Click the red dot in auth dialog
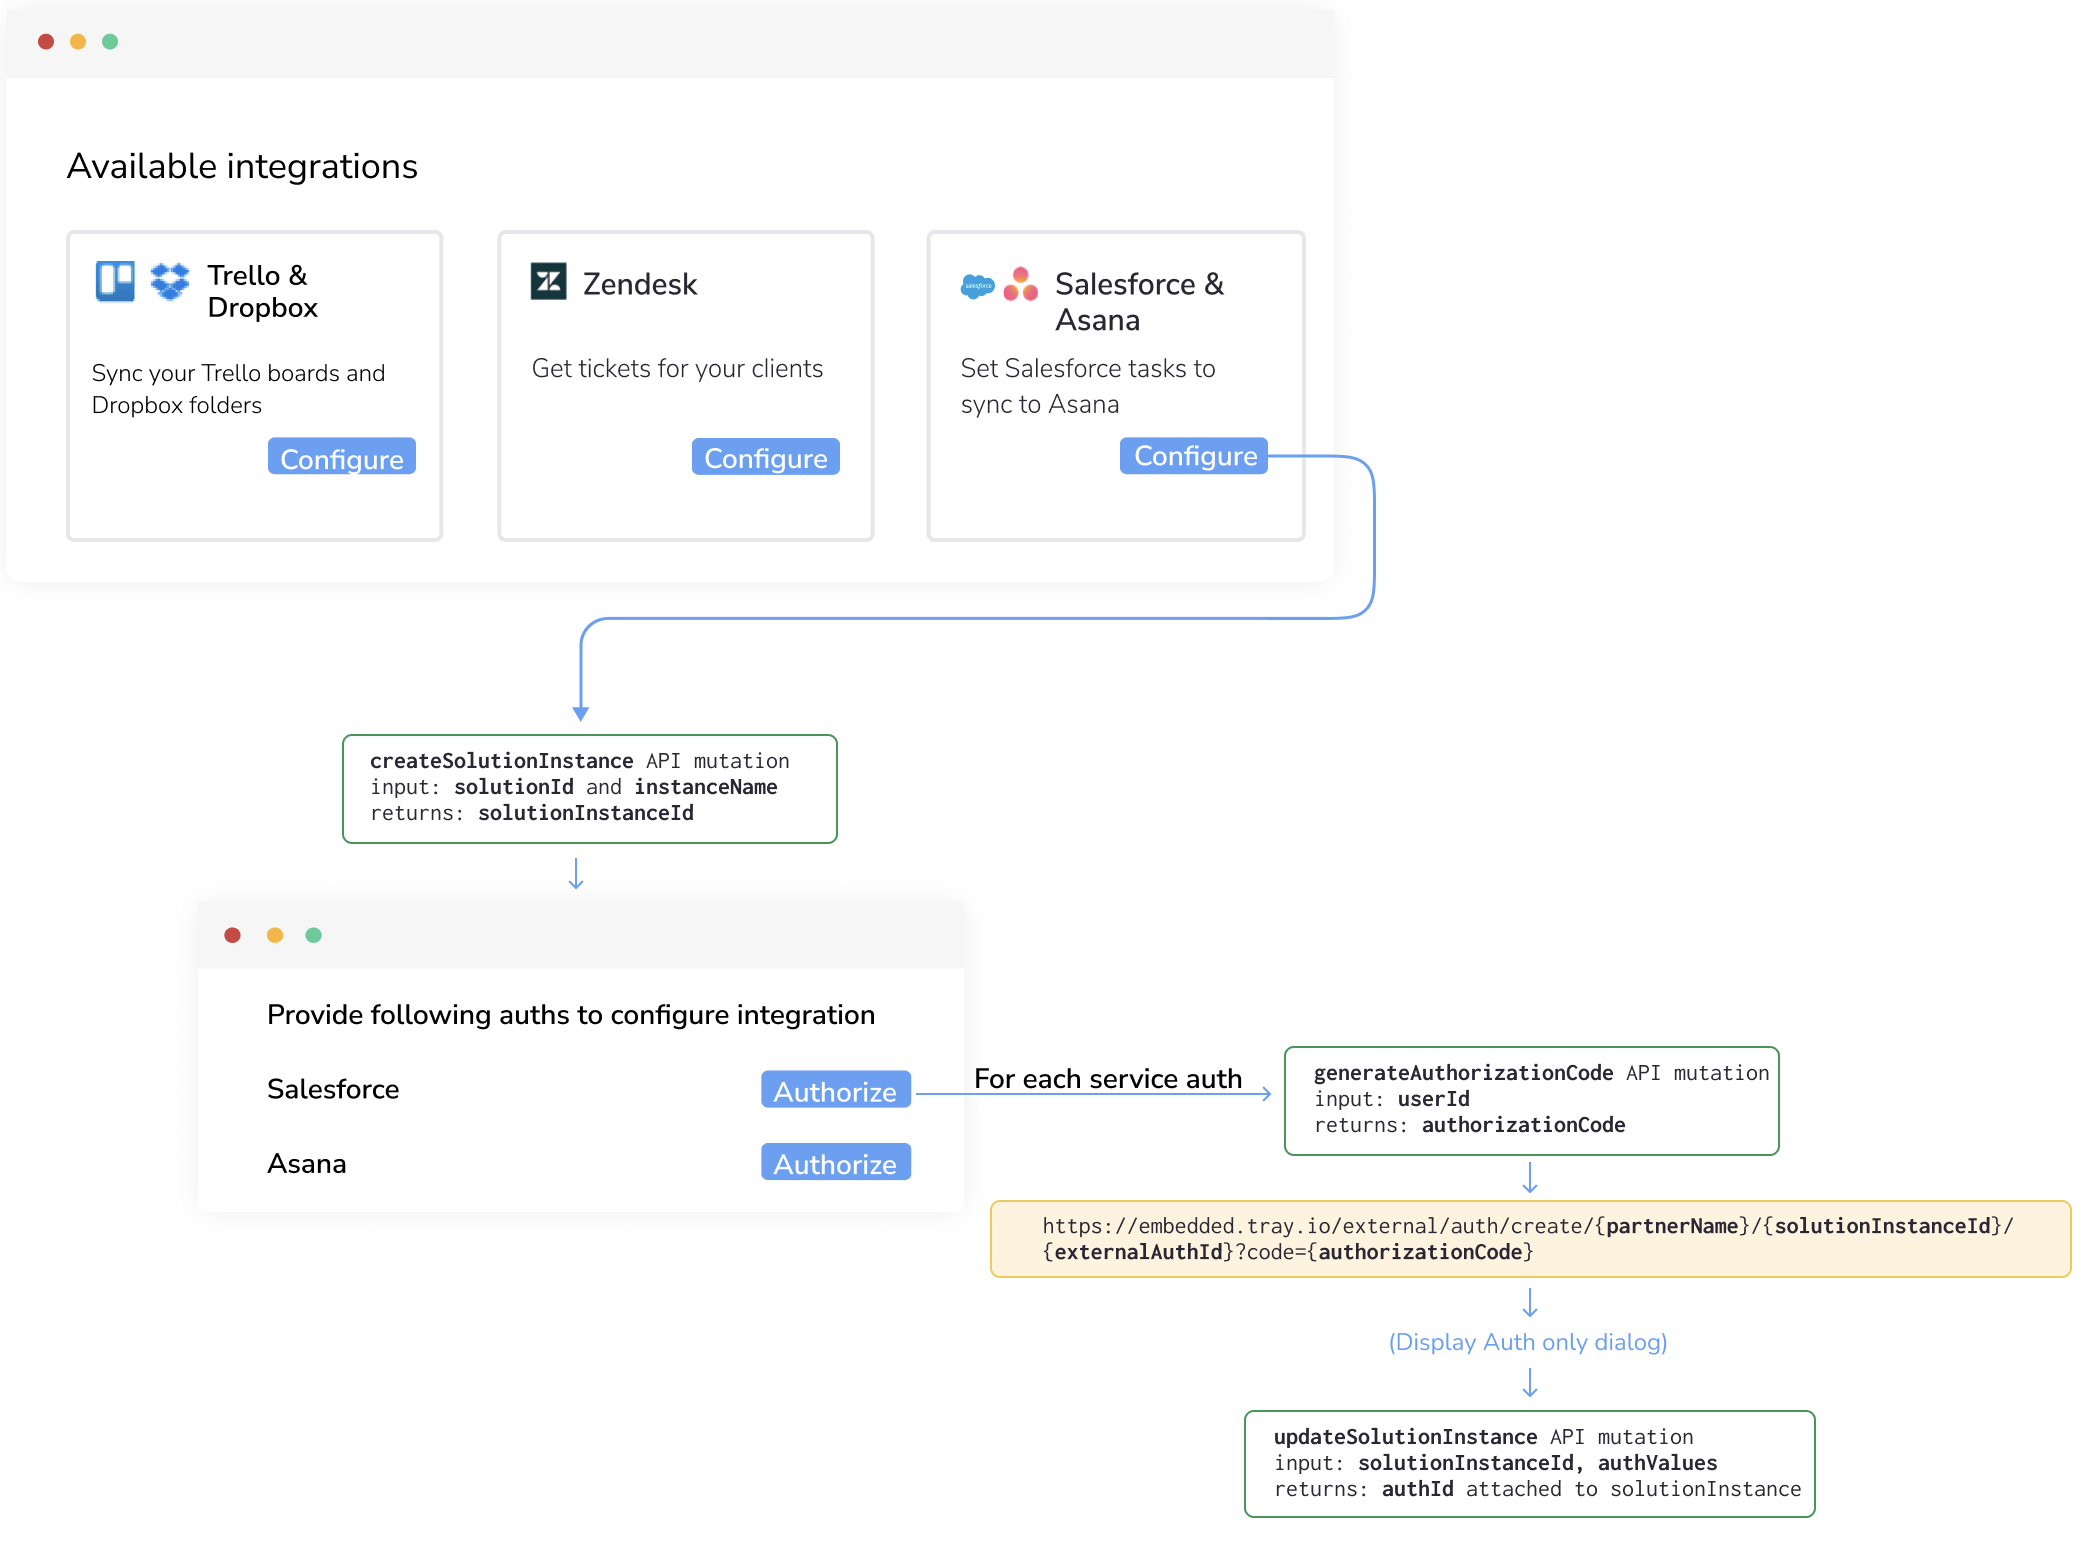 point(232,935)
